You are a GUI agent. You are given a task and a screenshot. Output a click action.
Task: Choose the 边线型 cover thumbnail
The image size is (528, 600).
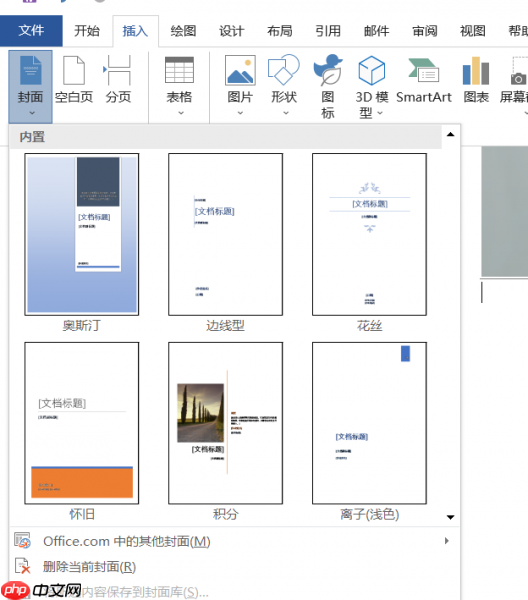click(x=225, y=235)
